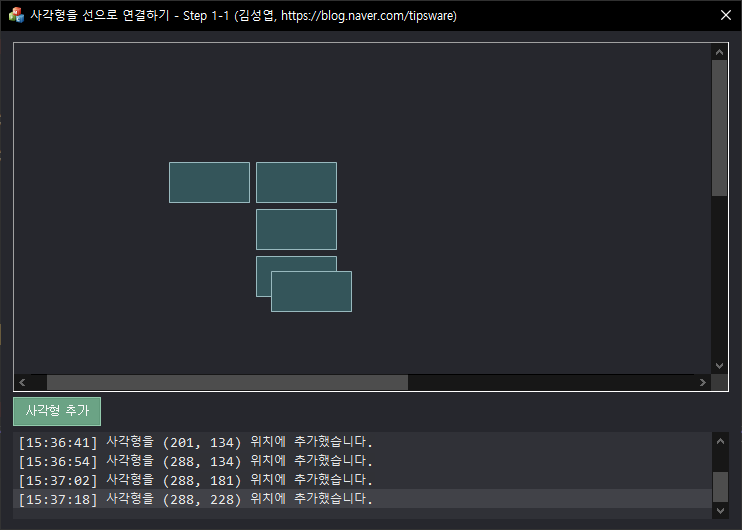Click the log list scroll down arrow
Screen dimensions: 742x530
719,510
